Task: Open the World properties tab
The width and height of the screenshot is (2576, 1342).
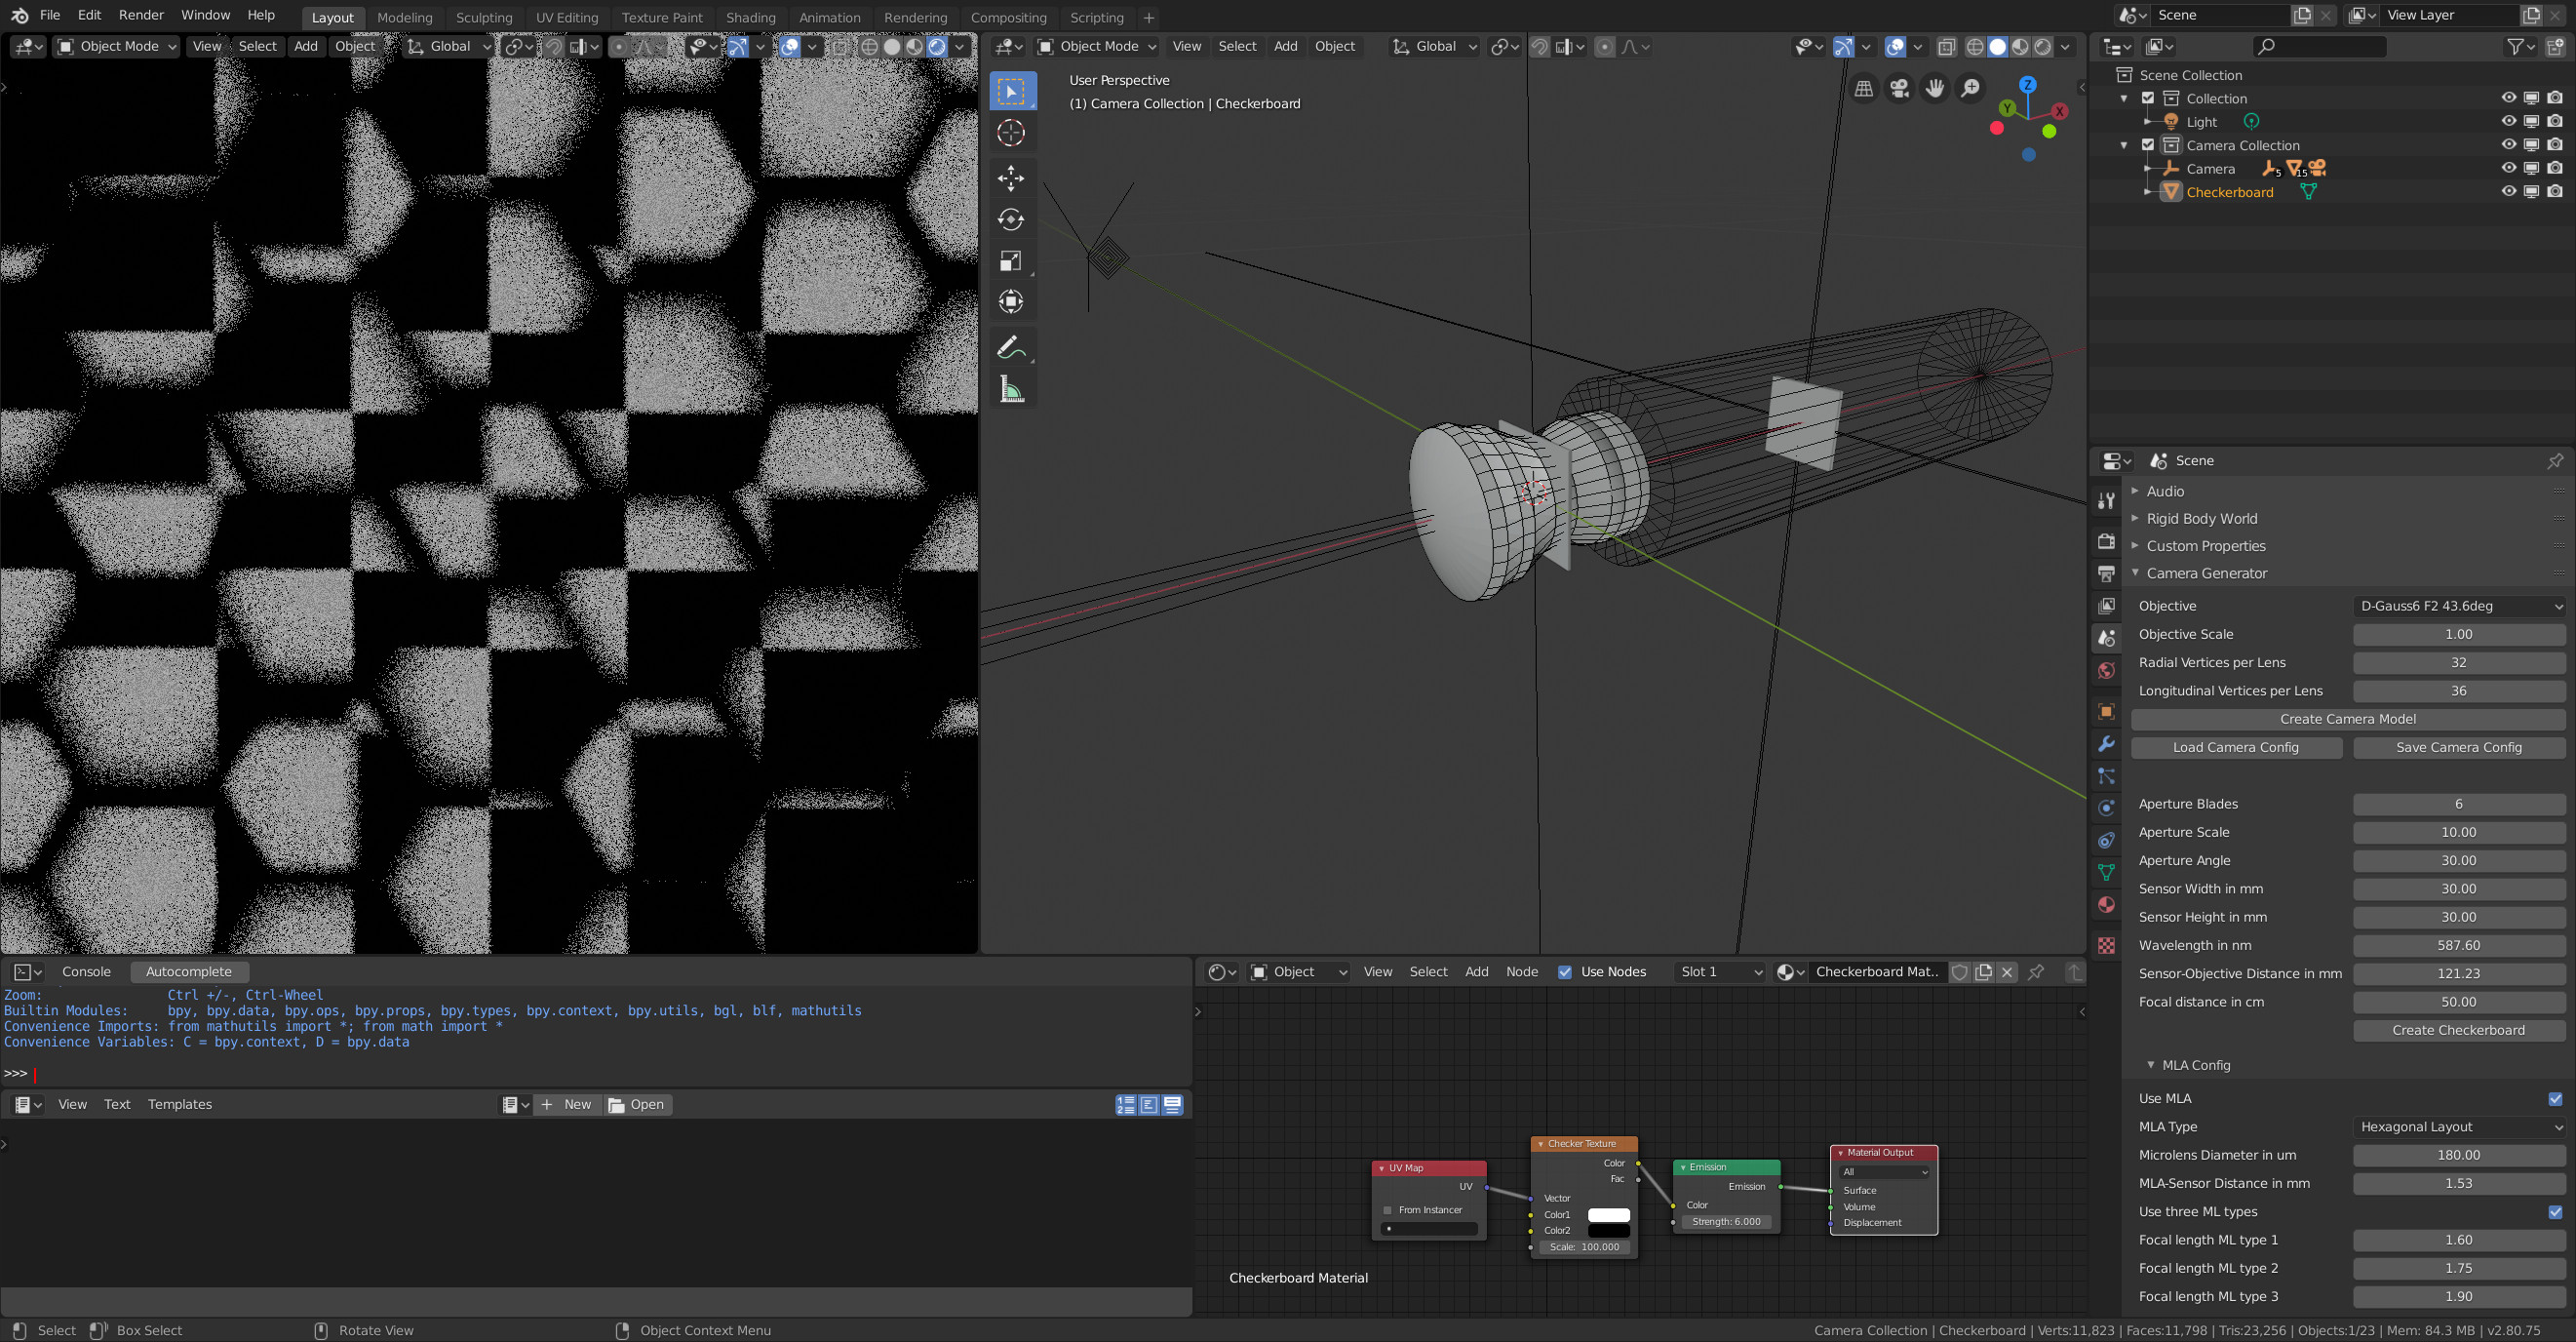Action: (x=2106, y=670)
